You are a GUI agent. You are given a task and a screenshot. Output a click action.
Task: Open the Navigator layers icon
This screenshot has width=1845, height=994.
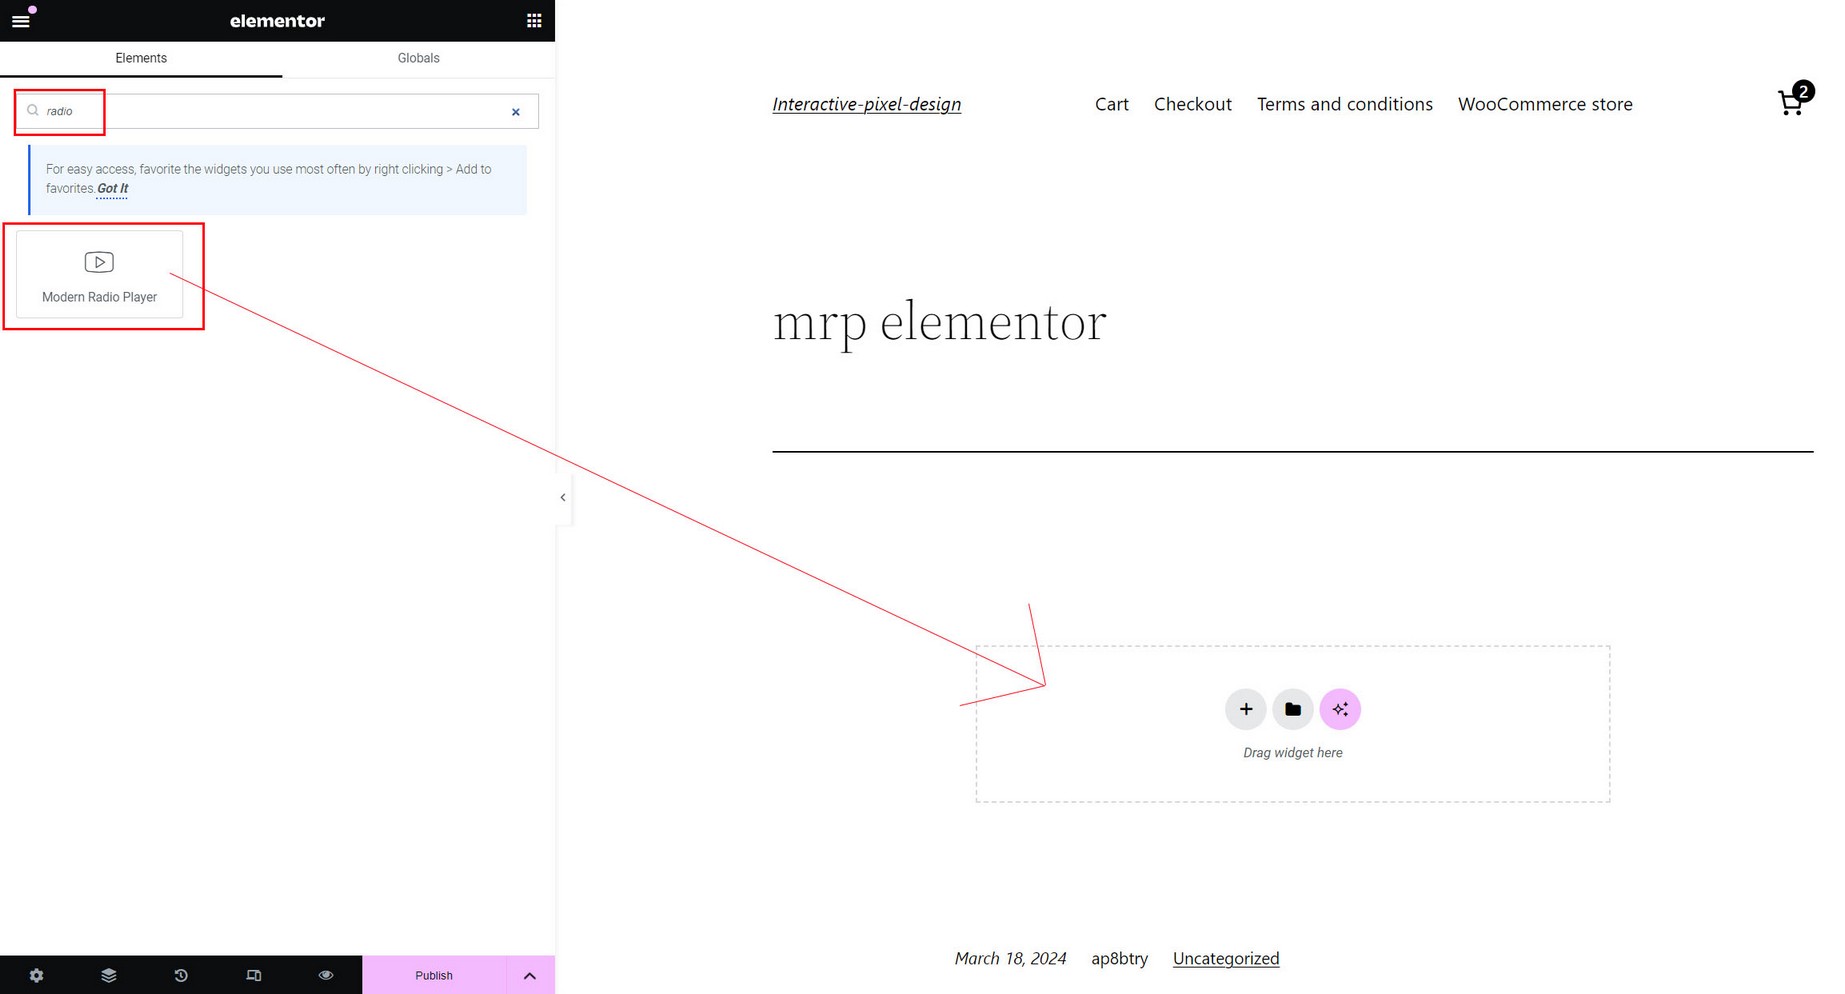tap(109, 975)
